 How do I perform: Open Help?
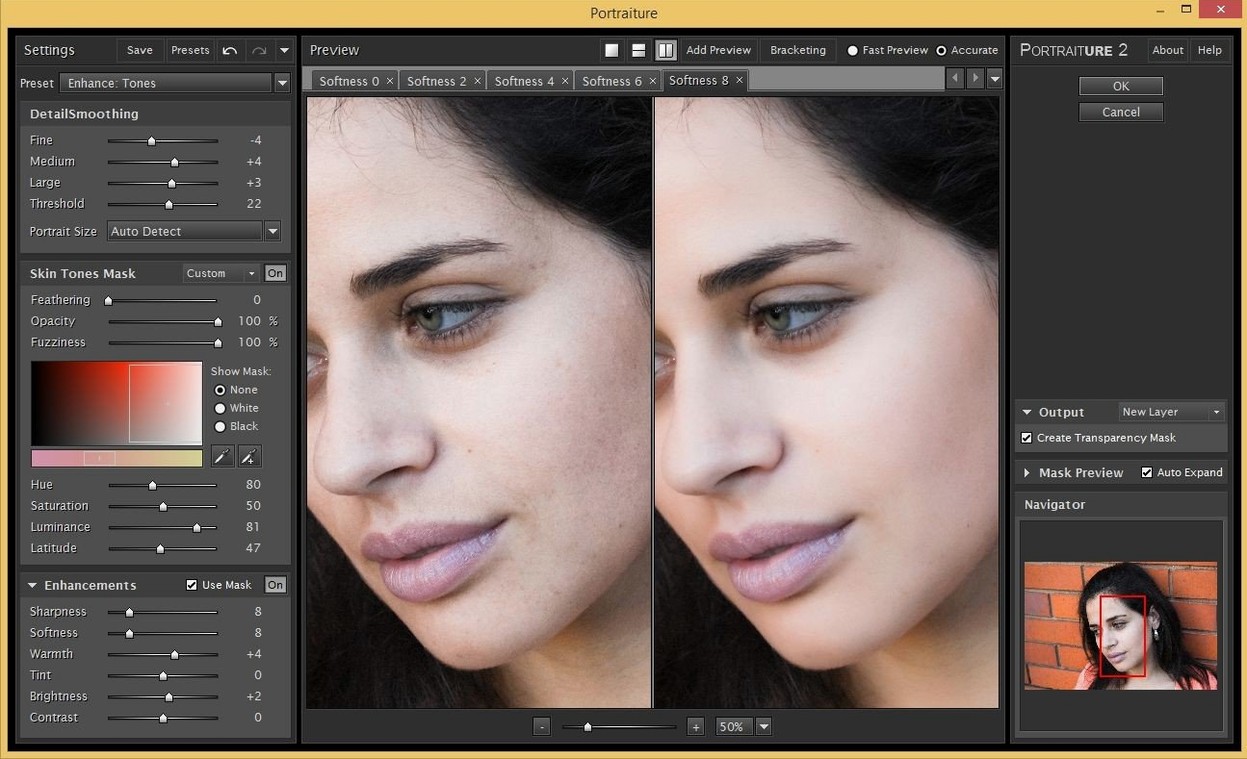click(x=1210, y=50)
